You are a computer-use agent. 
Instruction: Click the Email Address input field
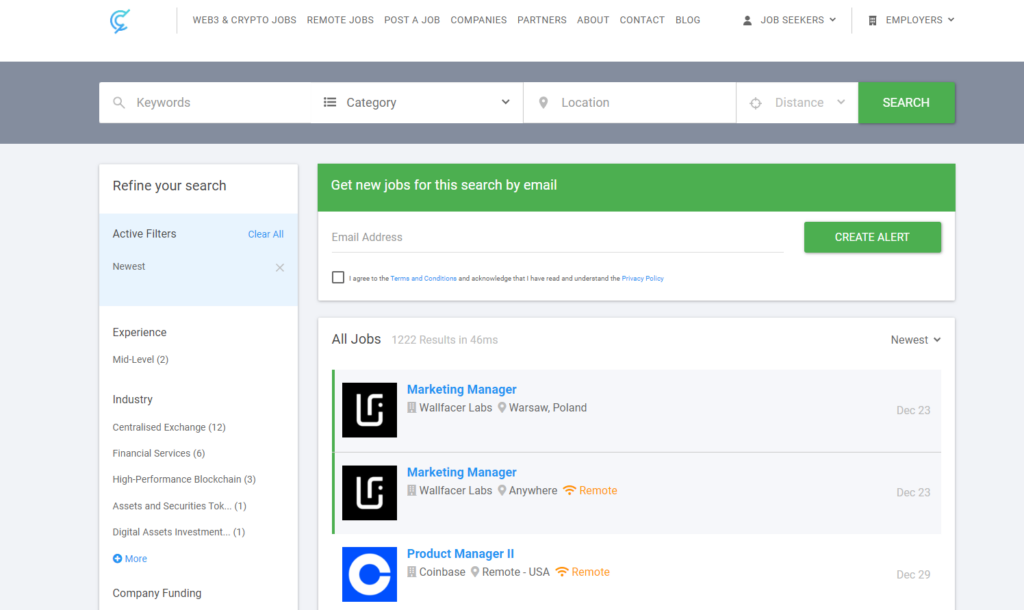[557, 238]
